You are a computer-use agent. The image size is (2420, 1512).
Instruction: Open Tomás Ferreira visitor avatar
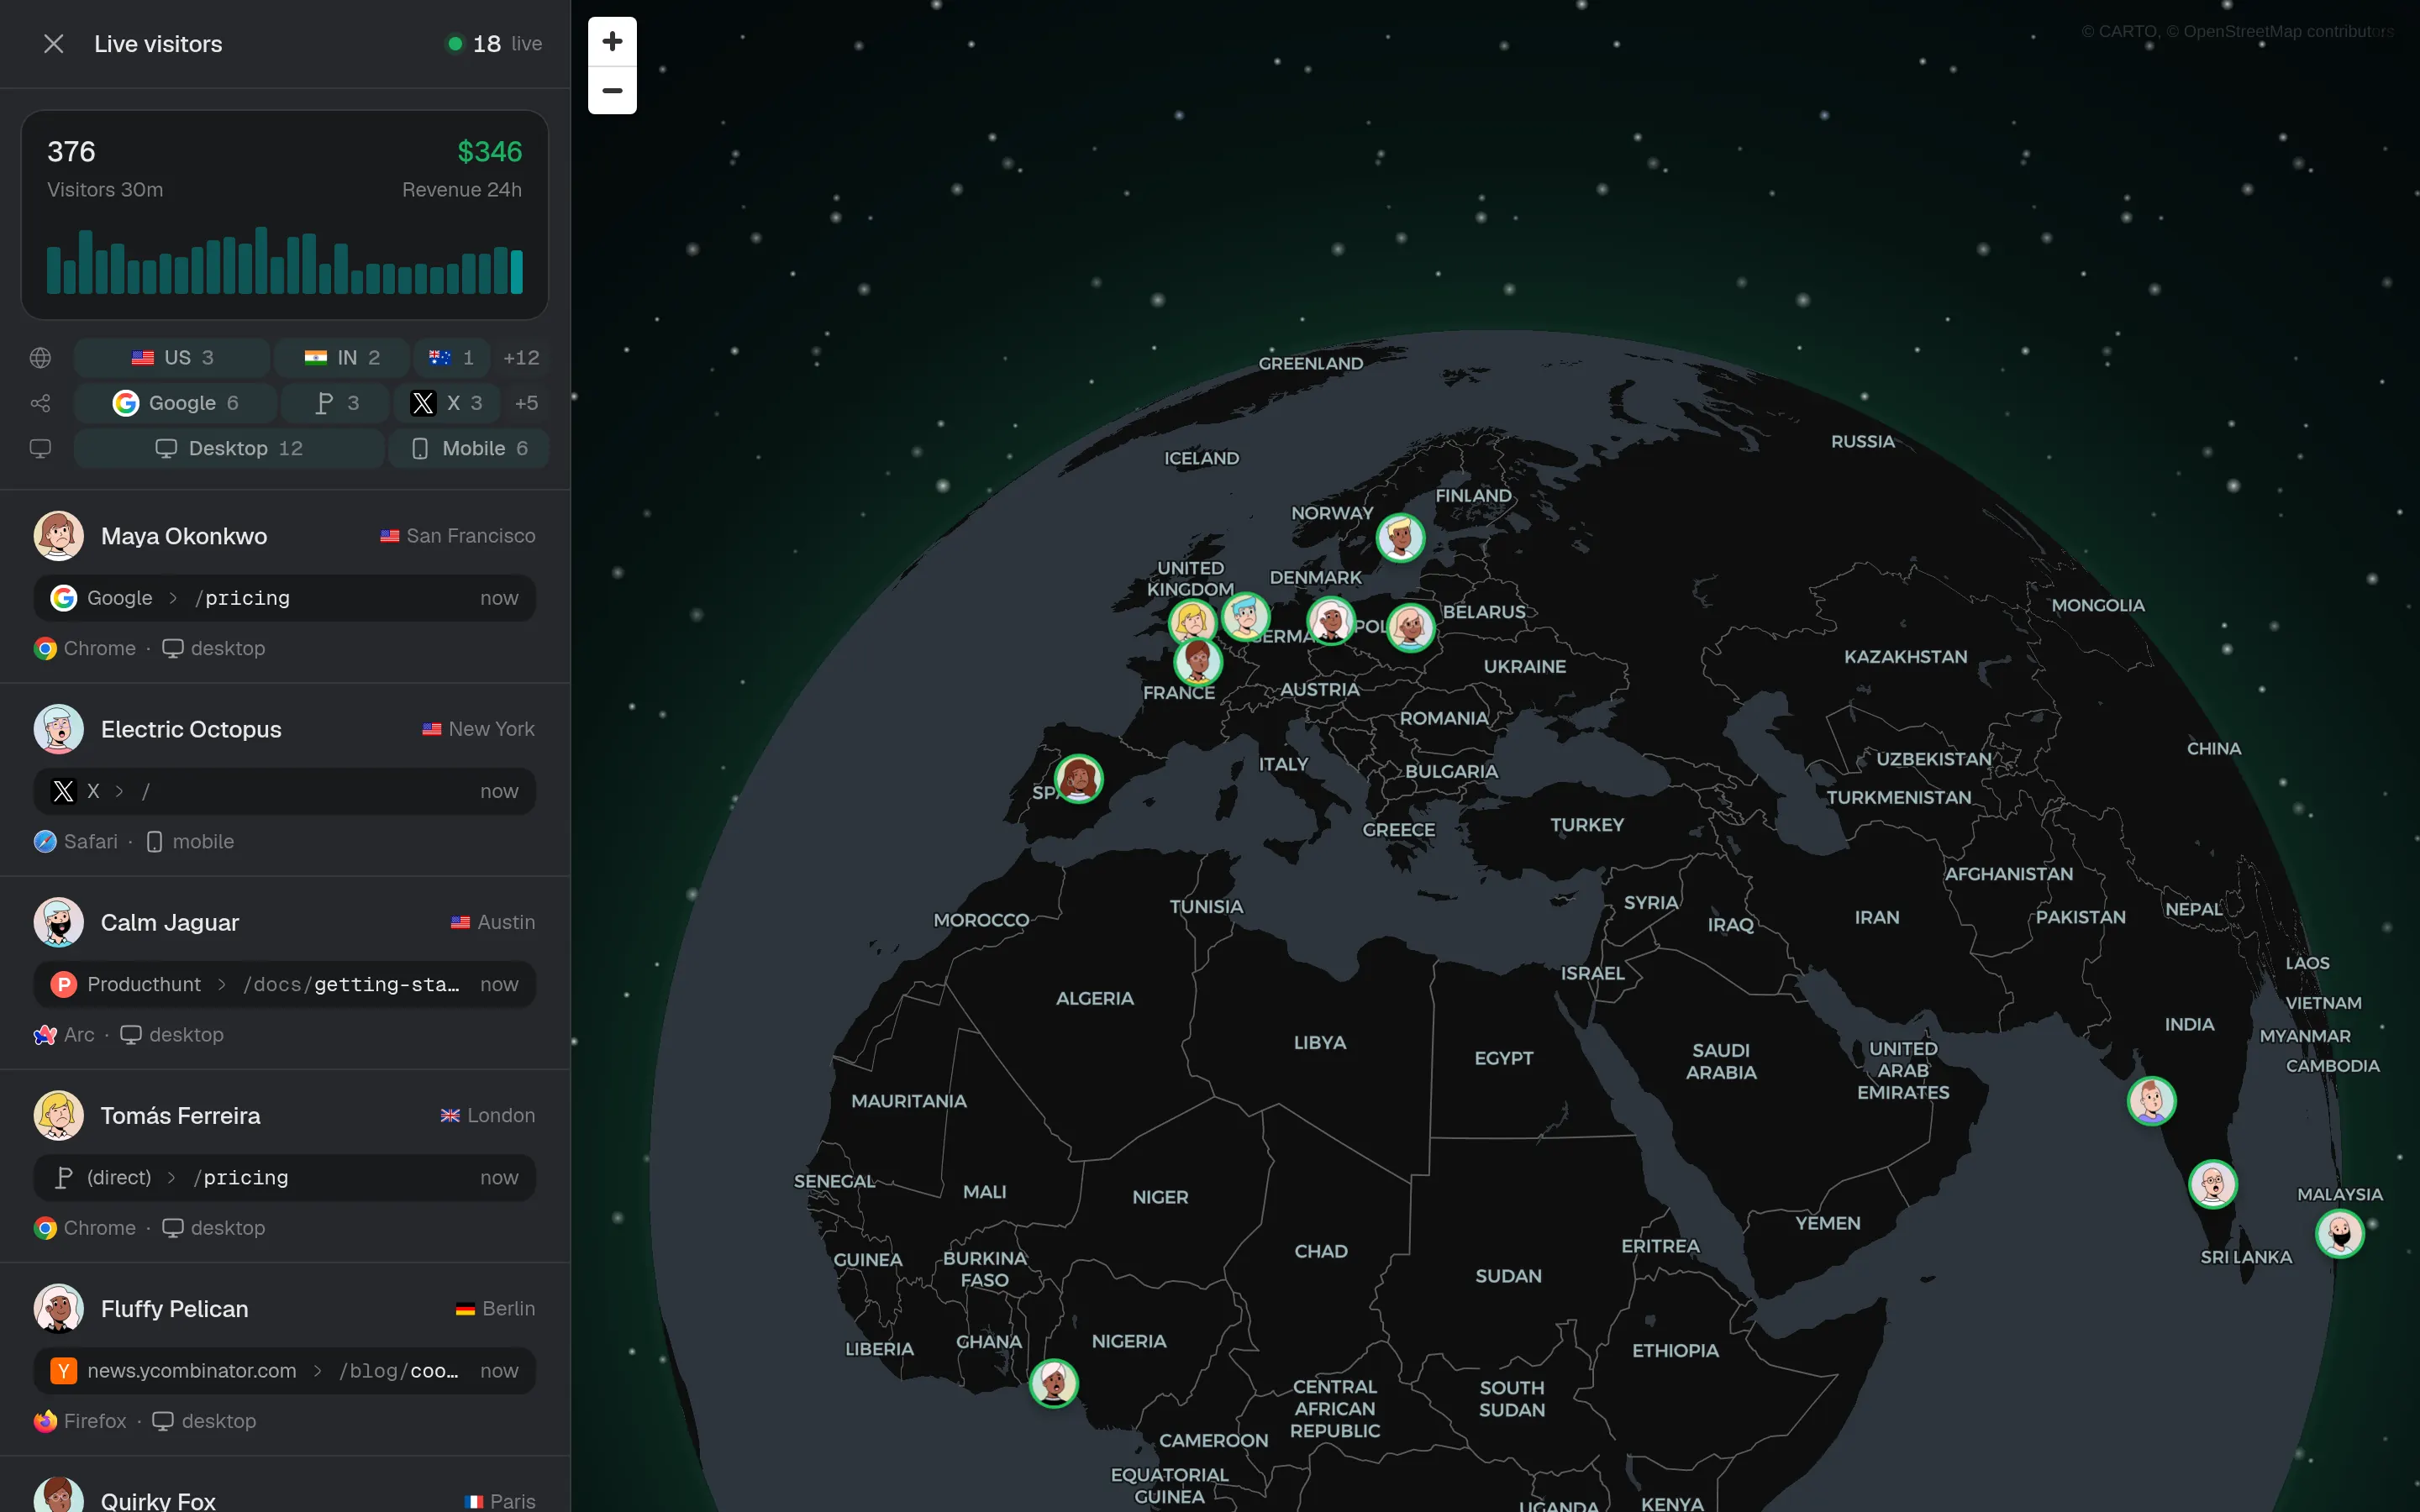(59, 1115)
